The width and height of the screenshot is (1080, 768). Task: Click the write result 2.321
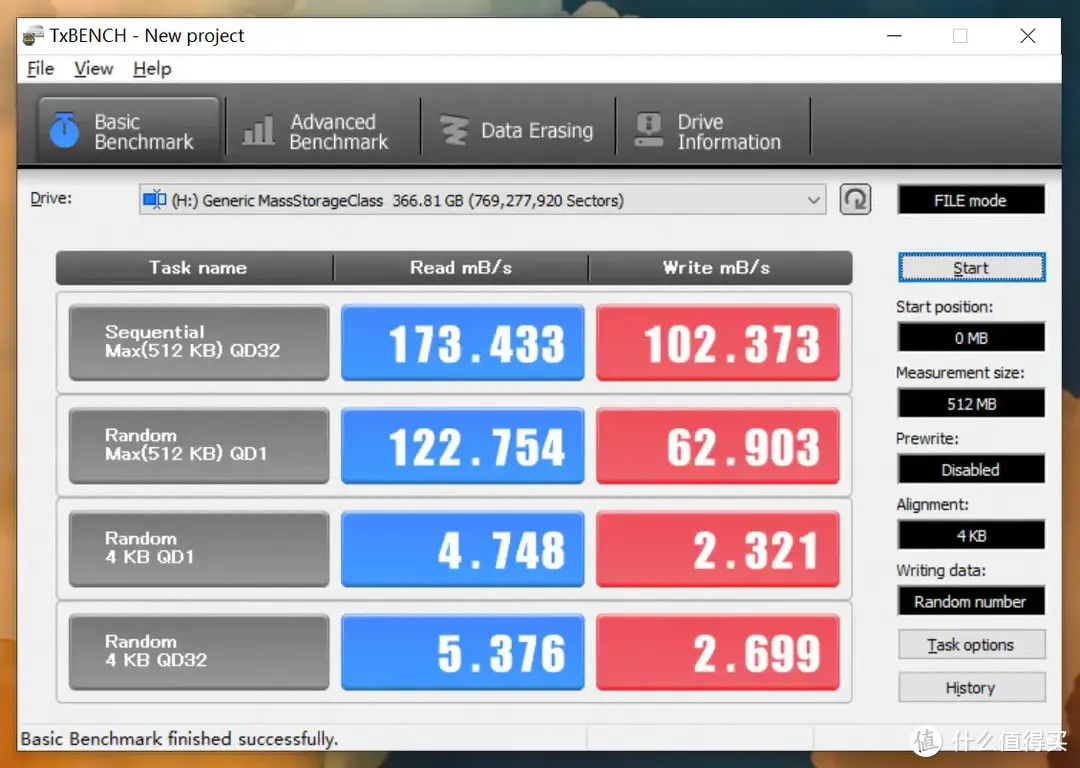[x=718, y=549]
